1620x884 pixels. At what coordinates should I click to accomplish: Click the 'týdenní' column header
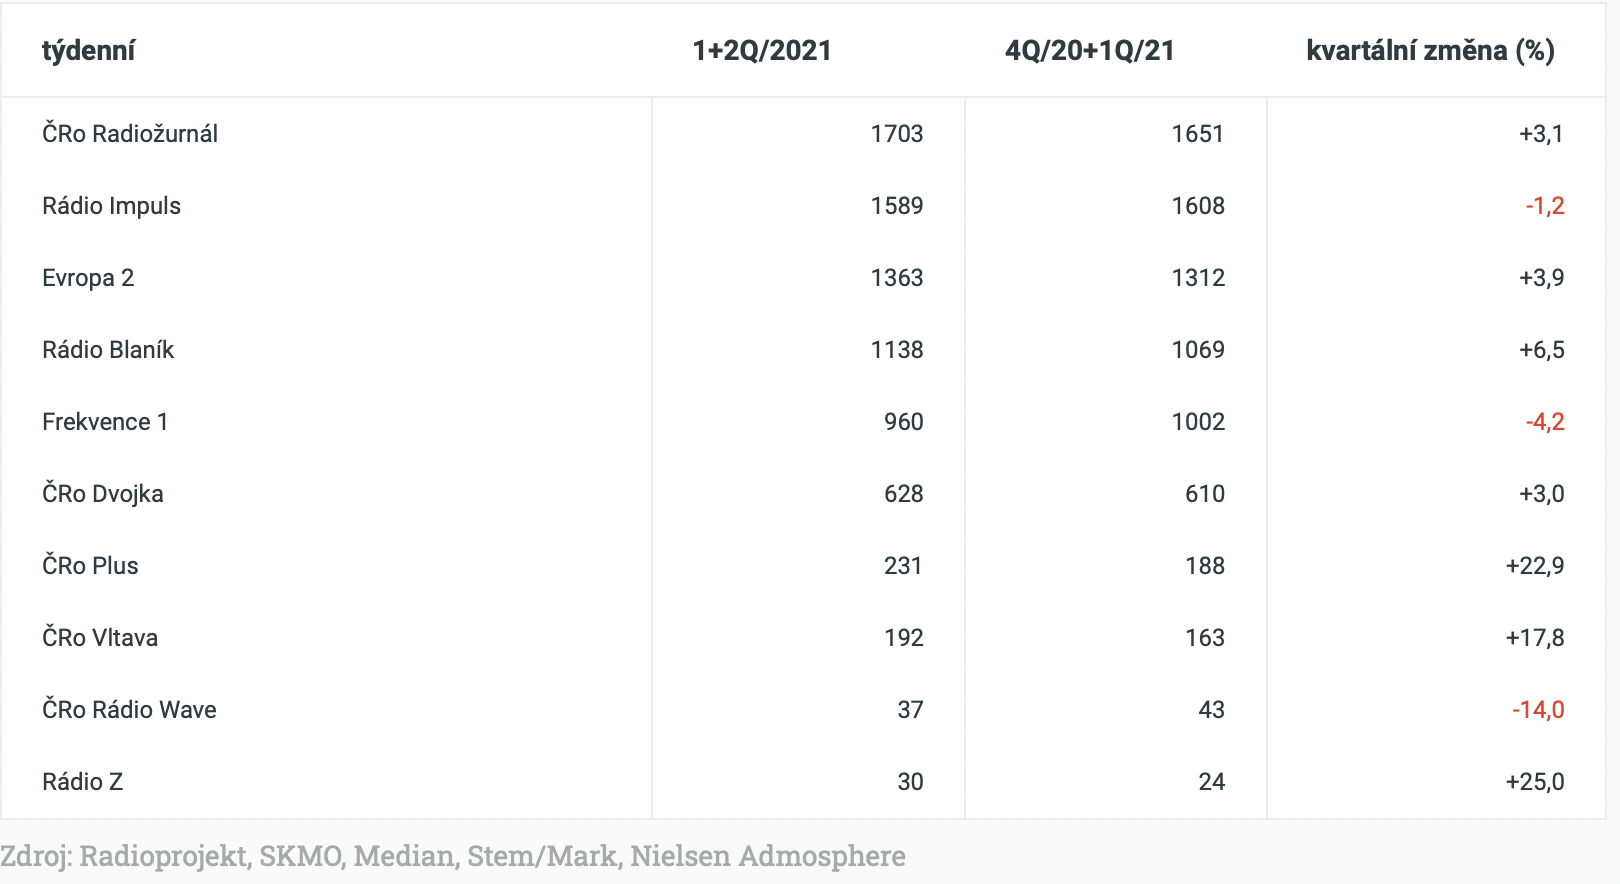coord(88,51)
